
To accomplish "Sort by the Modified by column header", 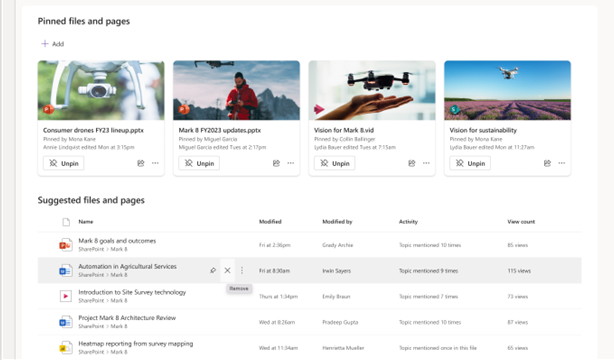I will point(337,222).
